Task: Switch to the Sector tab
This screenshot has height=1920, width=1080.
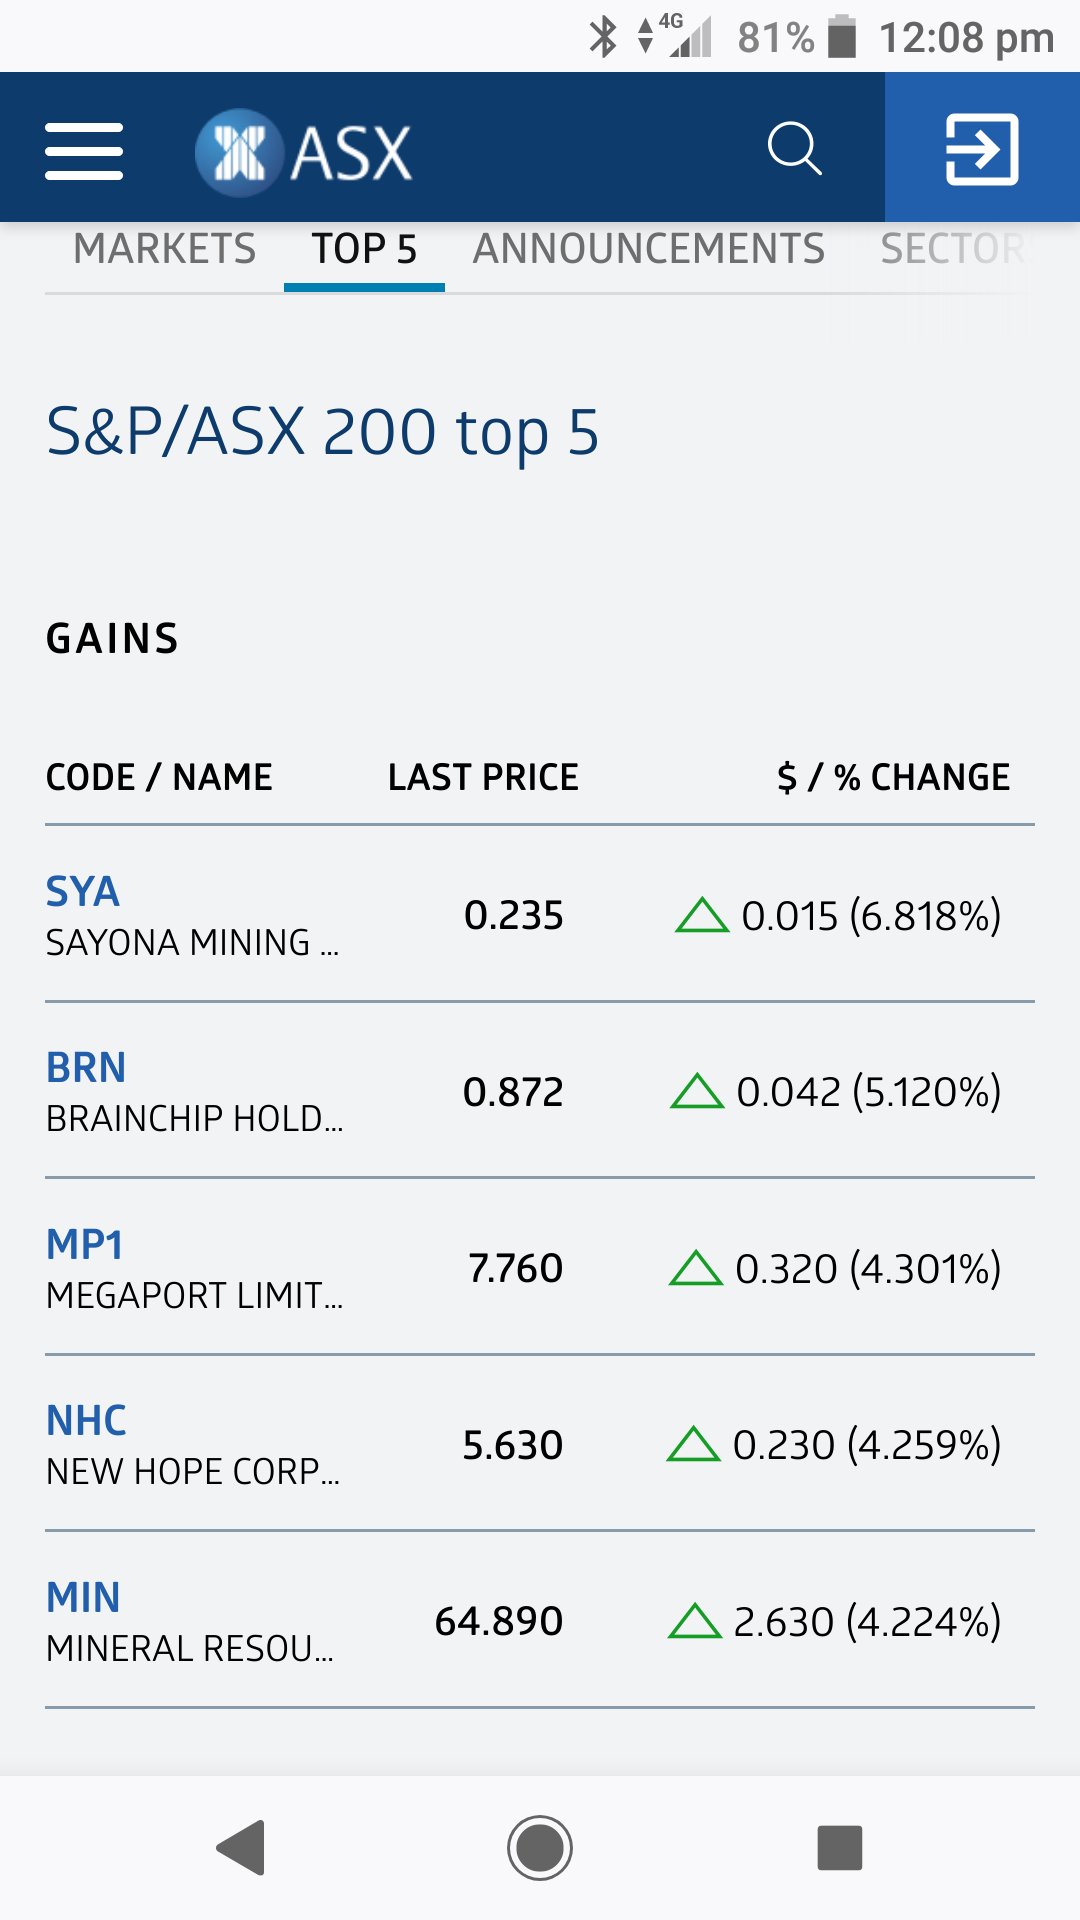Action: [x=953, y=249]
